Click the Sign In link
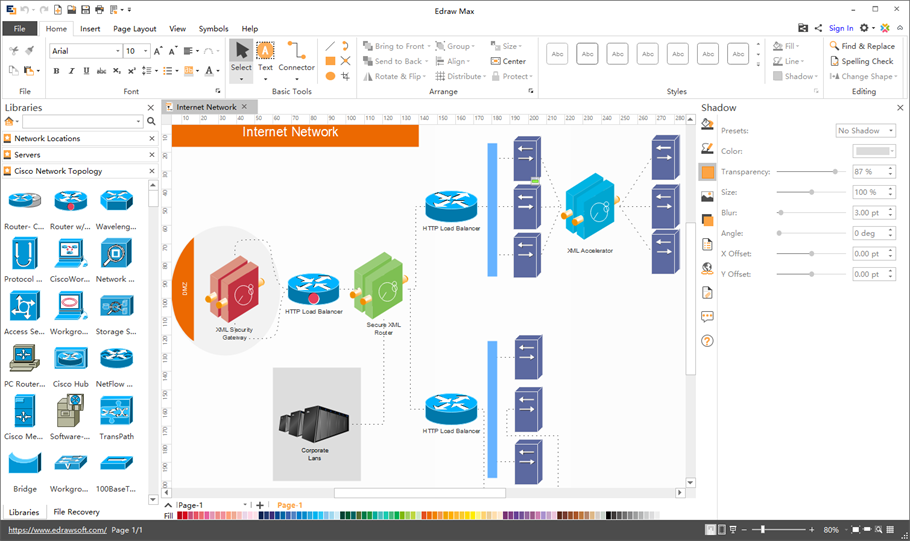This screenshot has width=910, height=541. [x=841, y=28]
